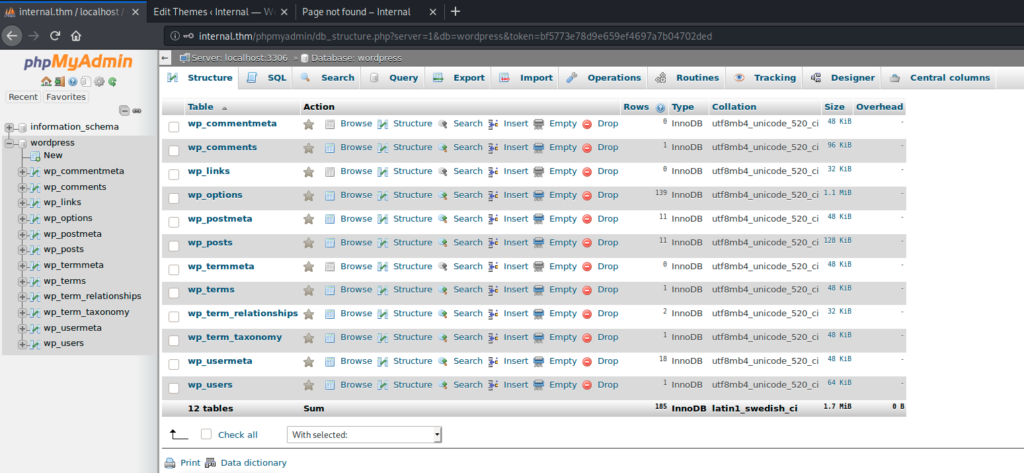Screen dimensions: 1024x473
Task: Click New table link under wordpress
Action: tap(53, 155)
